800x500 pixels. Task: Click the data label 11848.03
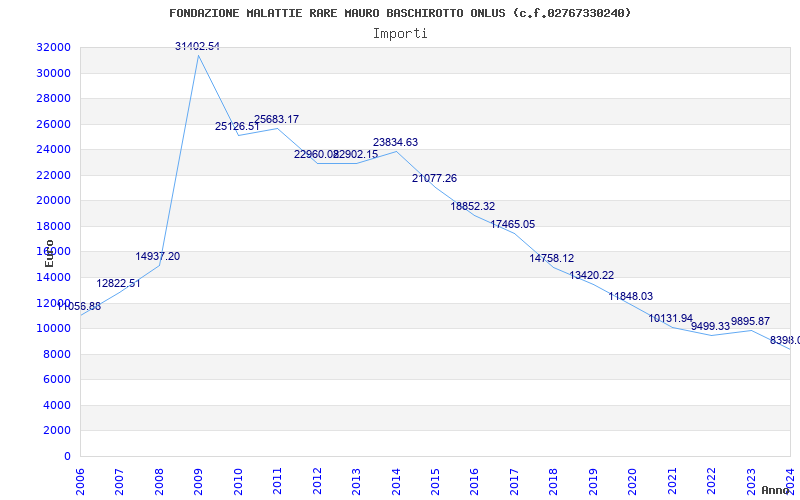631,296
